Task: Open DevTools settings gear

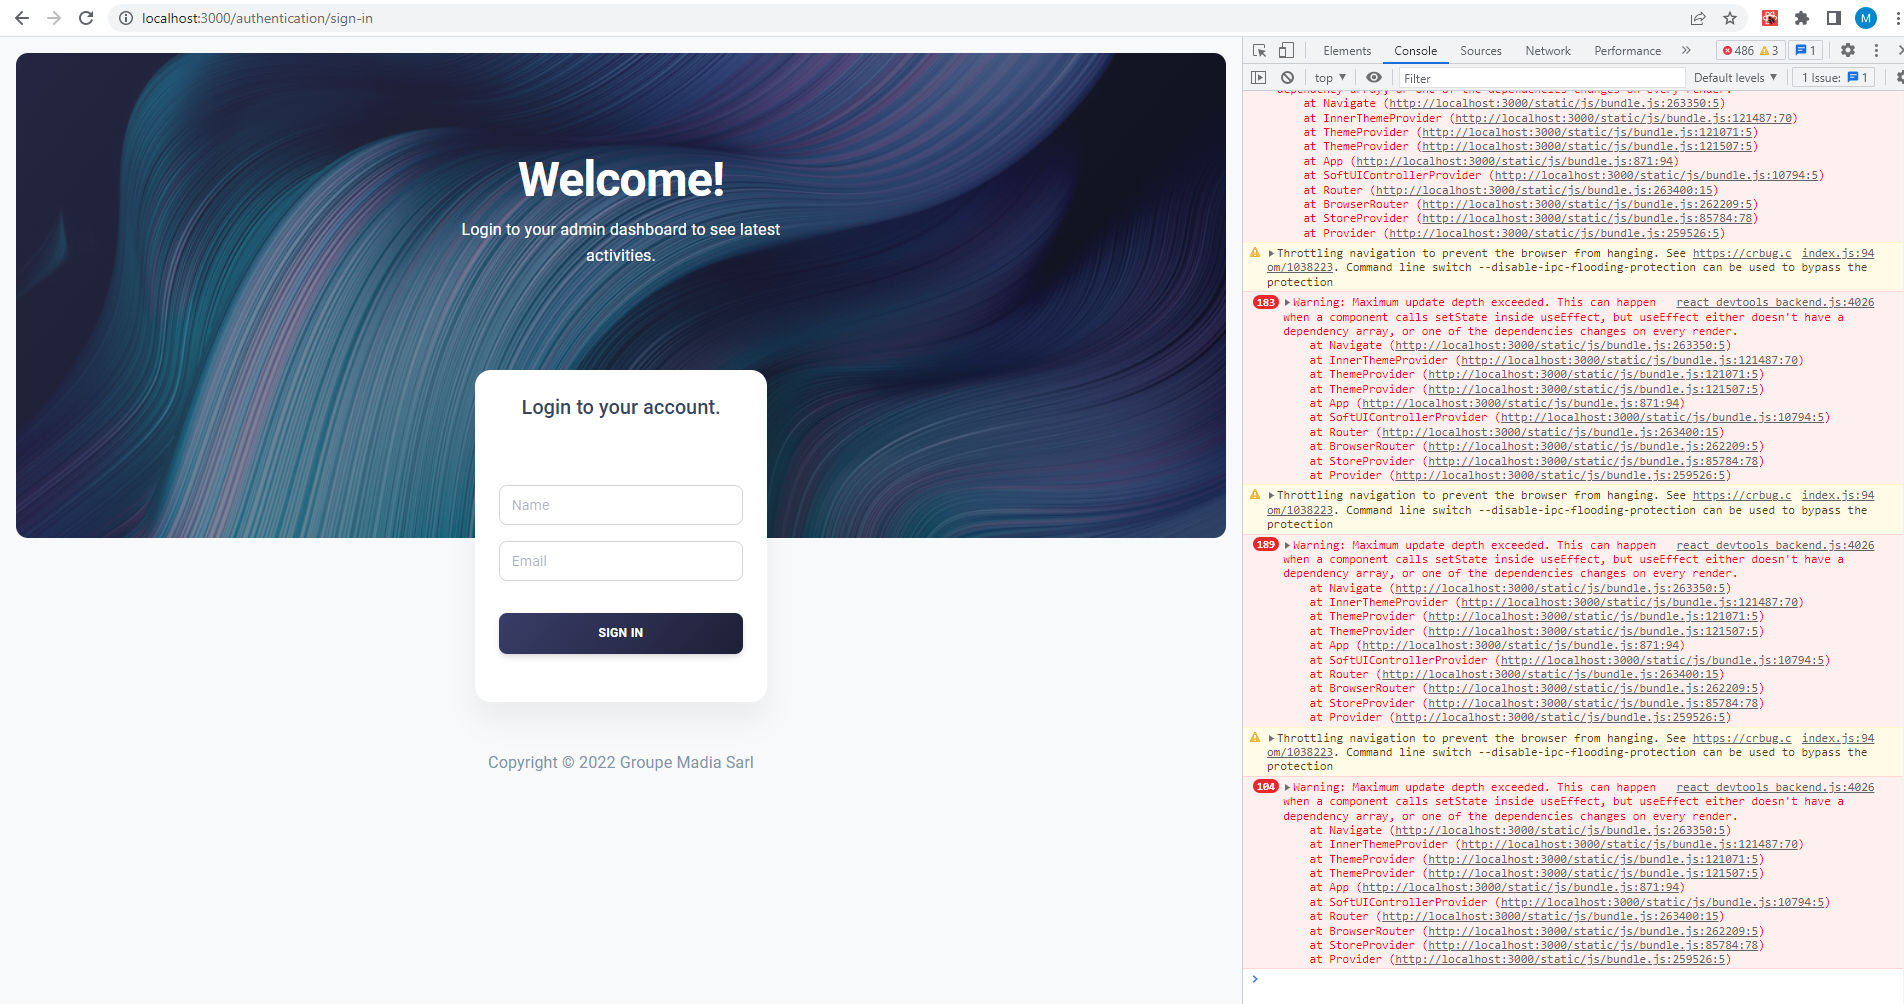Action: coord(1847,50)
